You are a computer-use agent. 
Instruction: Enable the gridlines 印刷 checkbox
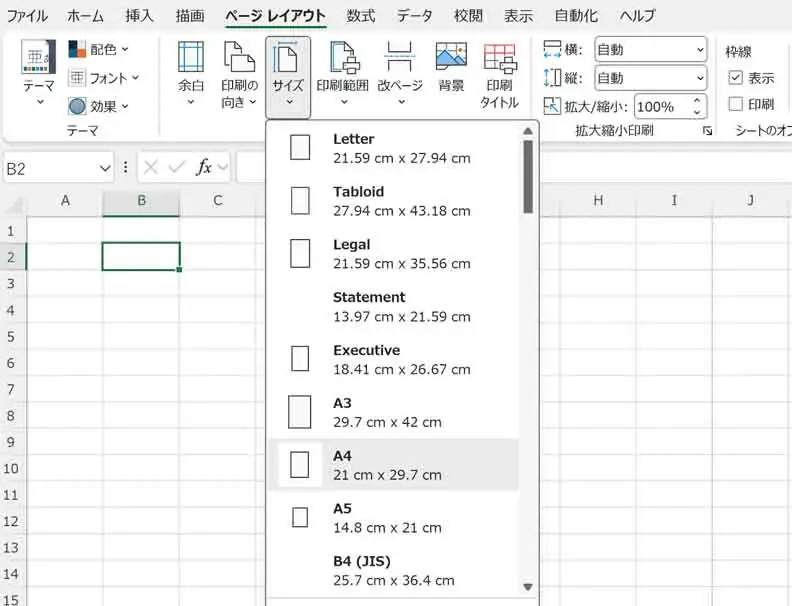(736, 104)
